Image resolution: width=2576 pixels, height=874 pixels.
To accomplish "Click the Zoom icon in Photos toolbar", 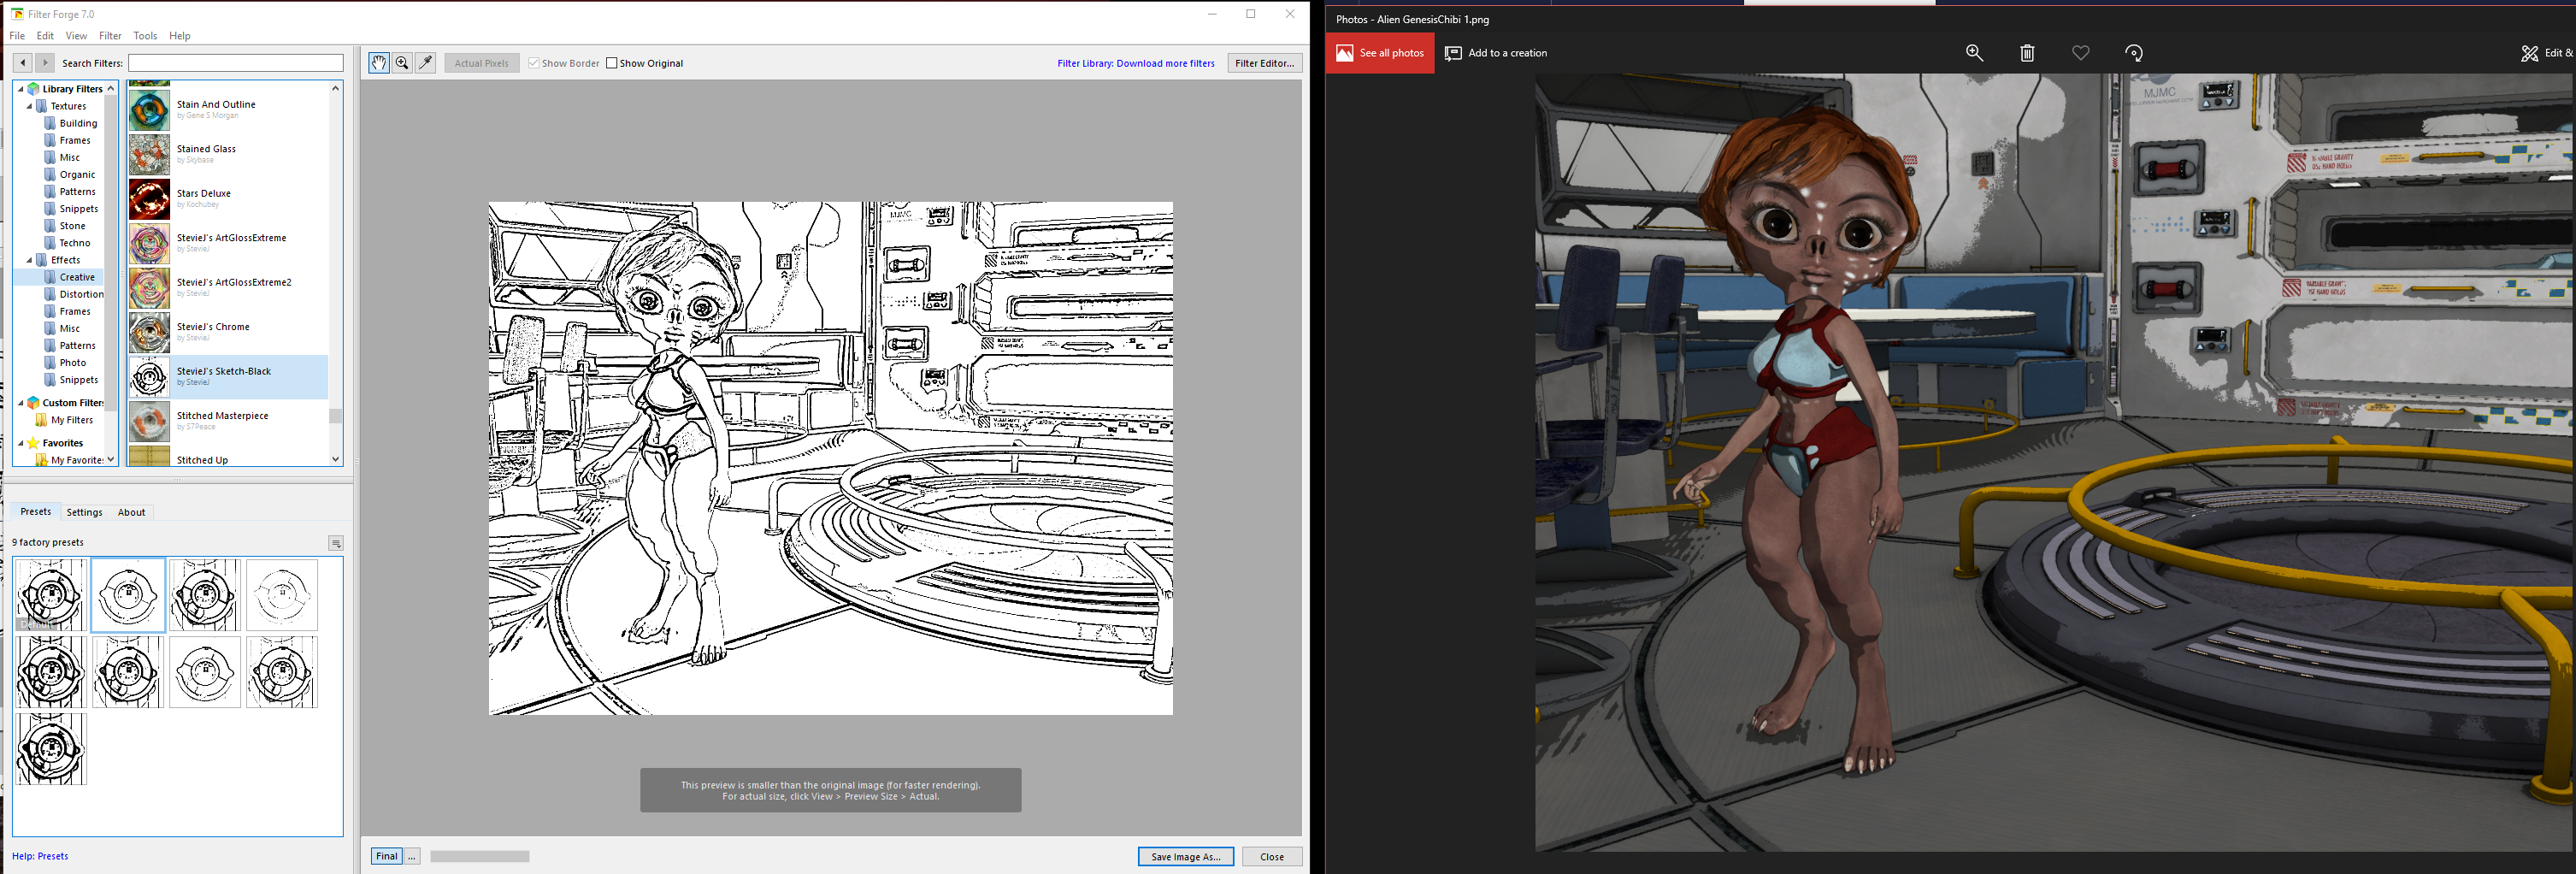I will pos(1974,53).
